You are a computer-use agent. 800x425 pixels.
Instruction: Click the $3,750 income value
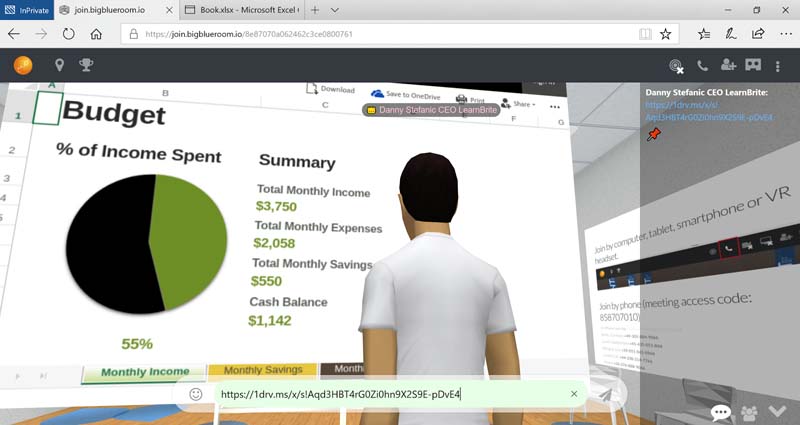[x=276, y=207]
